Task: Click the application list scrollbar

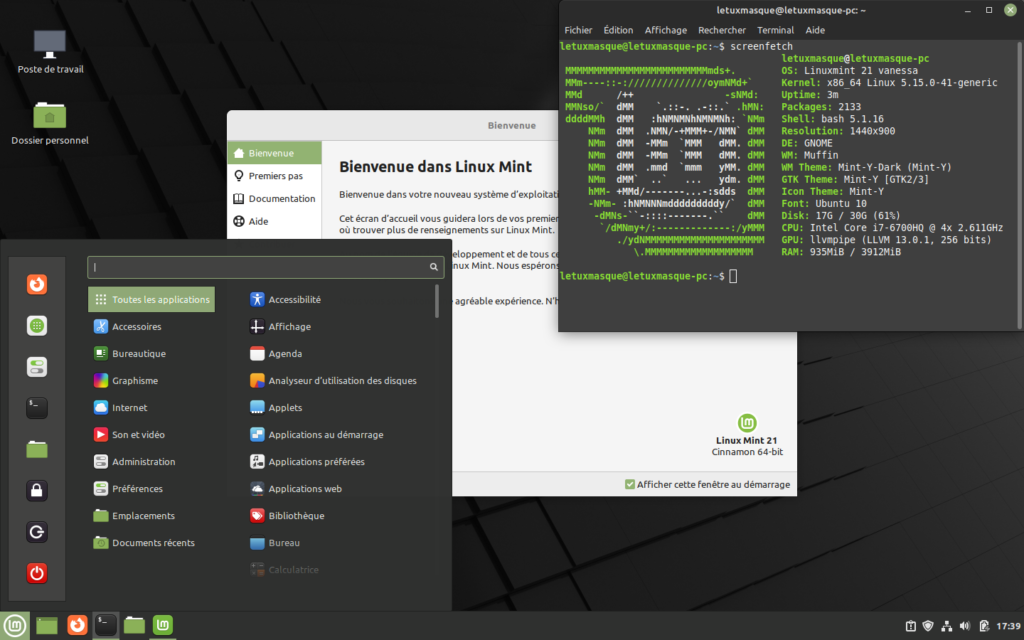Action: 437,301
